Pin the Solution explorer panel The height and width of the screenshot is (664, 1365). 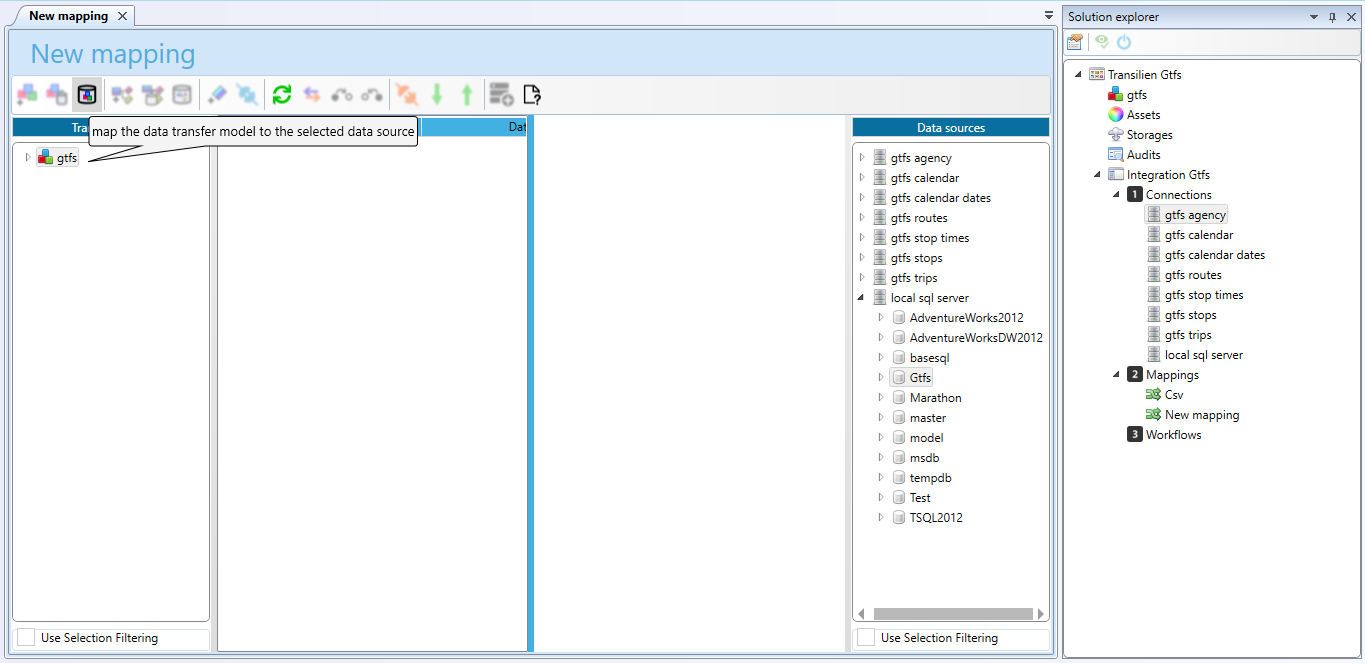click(x=1332, y=17)
